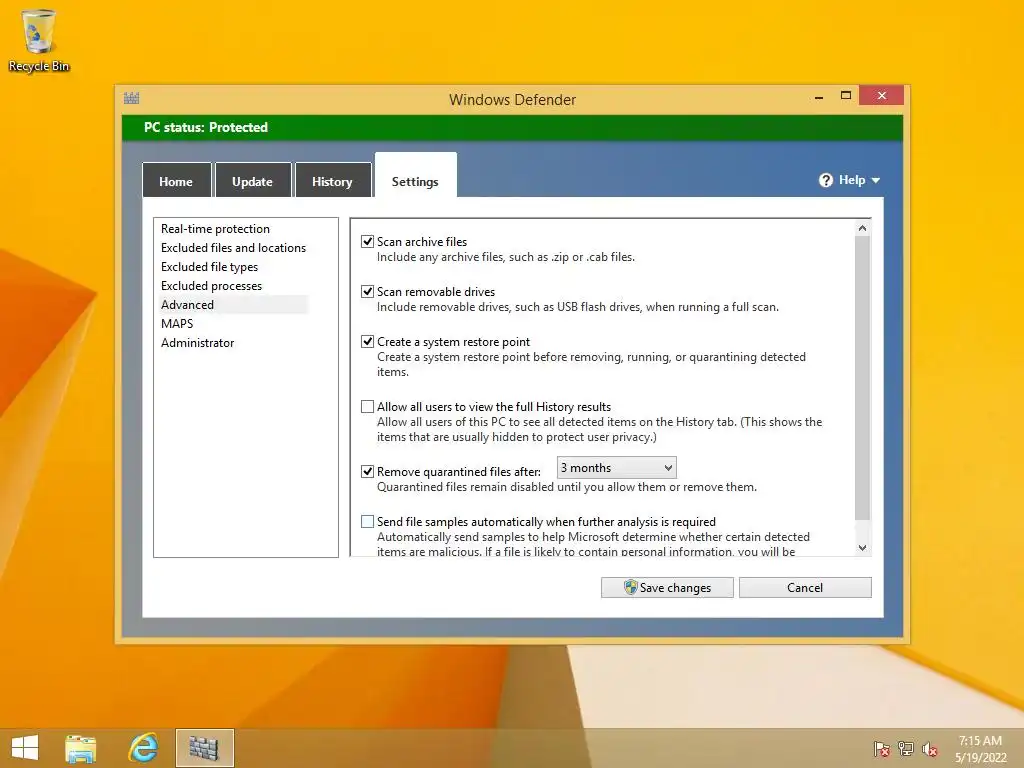Click the settings panel scrollbar thumb
The image size is (1024, 768).
862,378
